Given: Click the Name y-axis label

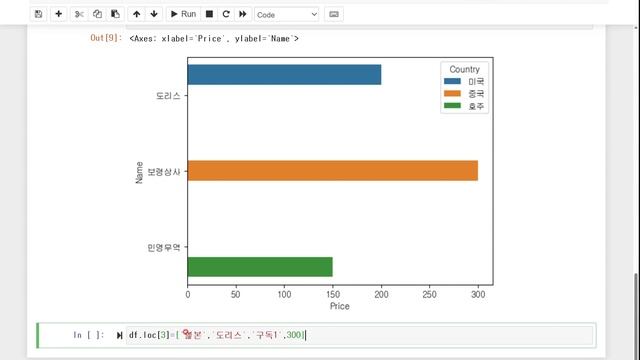Looking at the screenshot, I should [139, 173].
